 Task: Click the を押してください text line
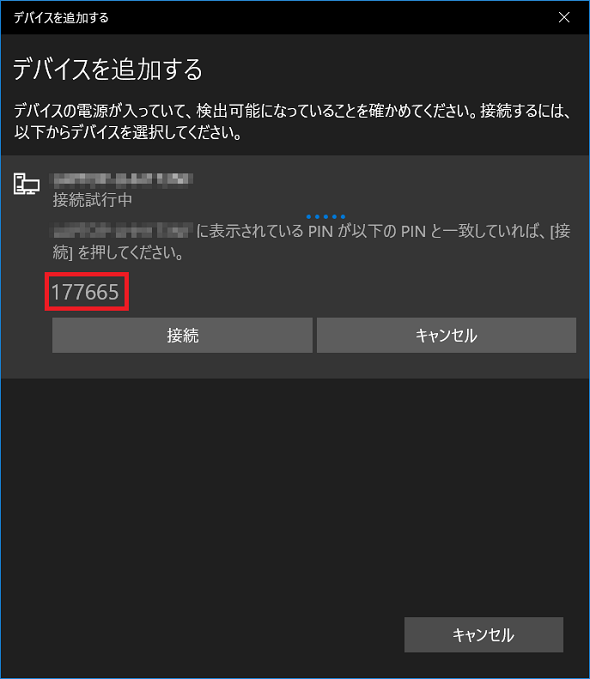point(118,252)
